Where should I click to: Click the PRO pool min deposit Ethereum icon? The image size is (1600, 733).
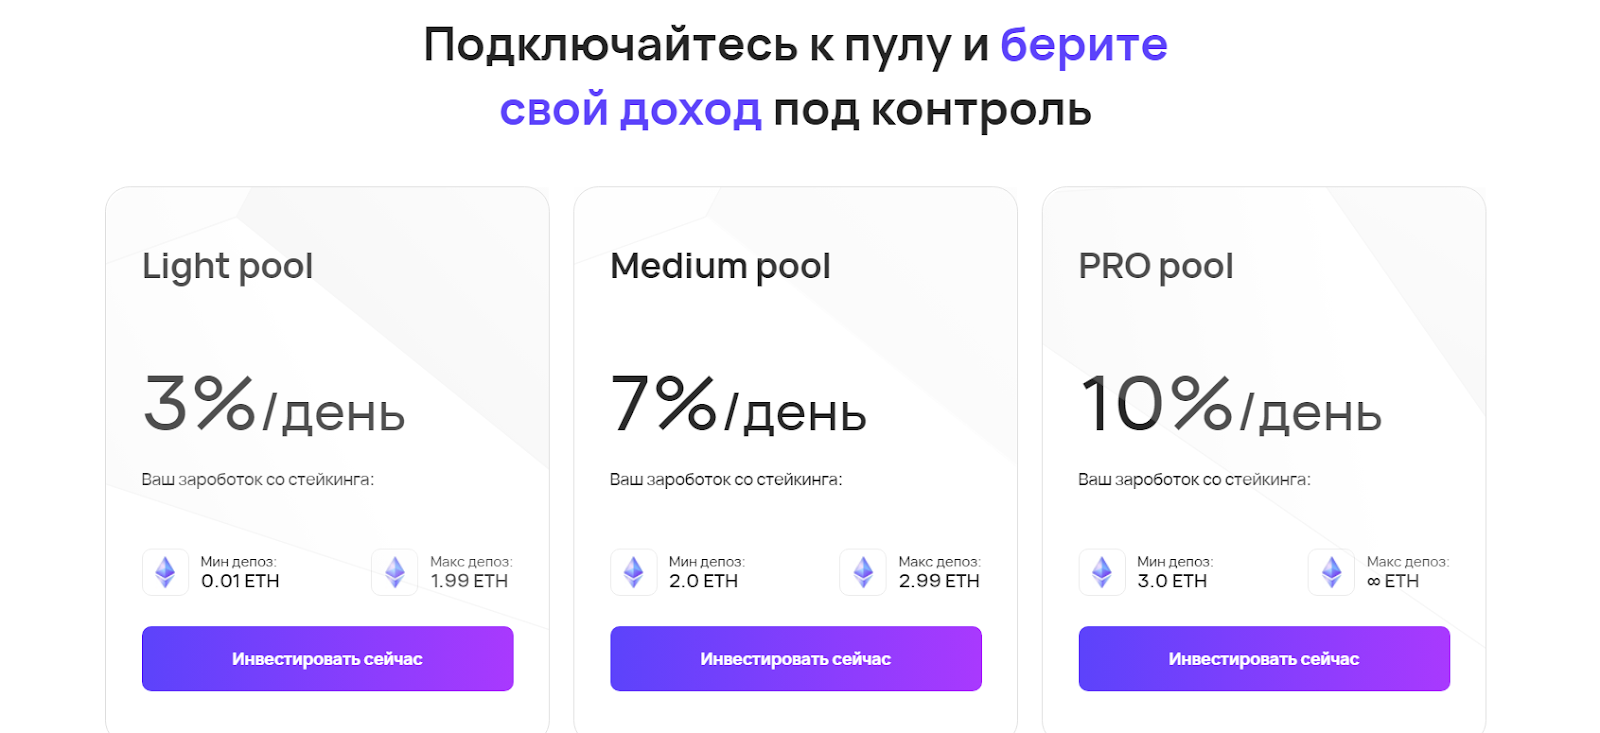coord(1102,572)
